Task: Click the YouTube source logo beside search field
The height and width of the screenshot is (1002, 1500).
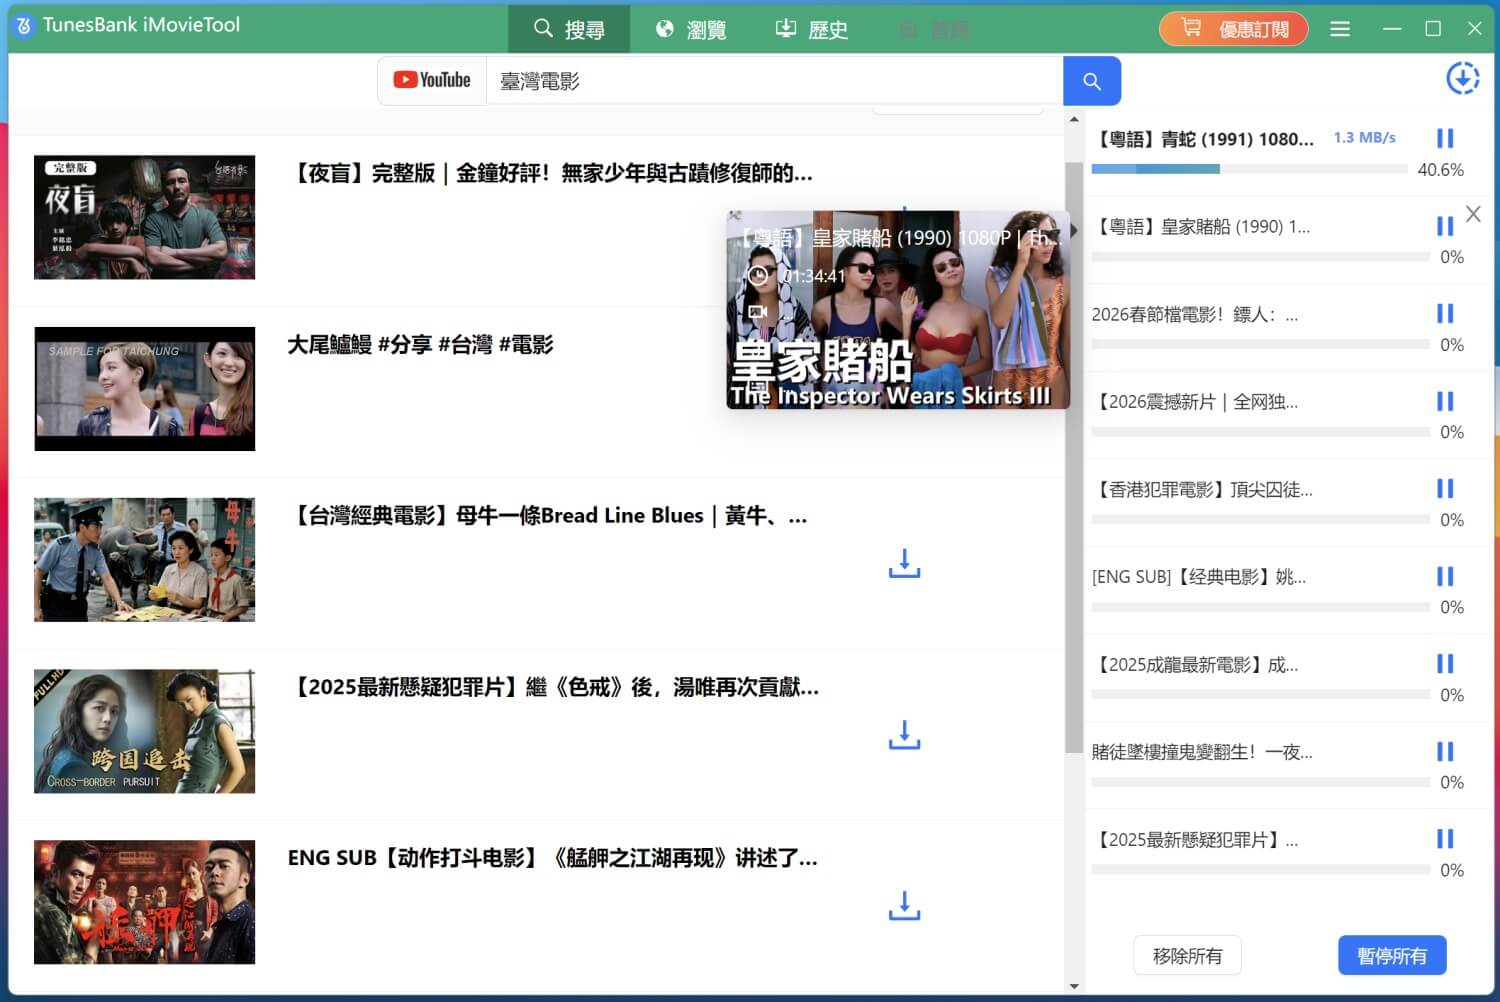Action: pos(431,80)
